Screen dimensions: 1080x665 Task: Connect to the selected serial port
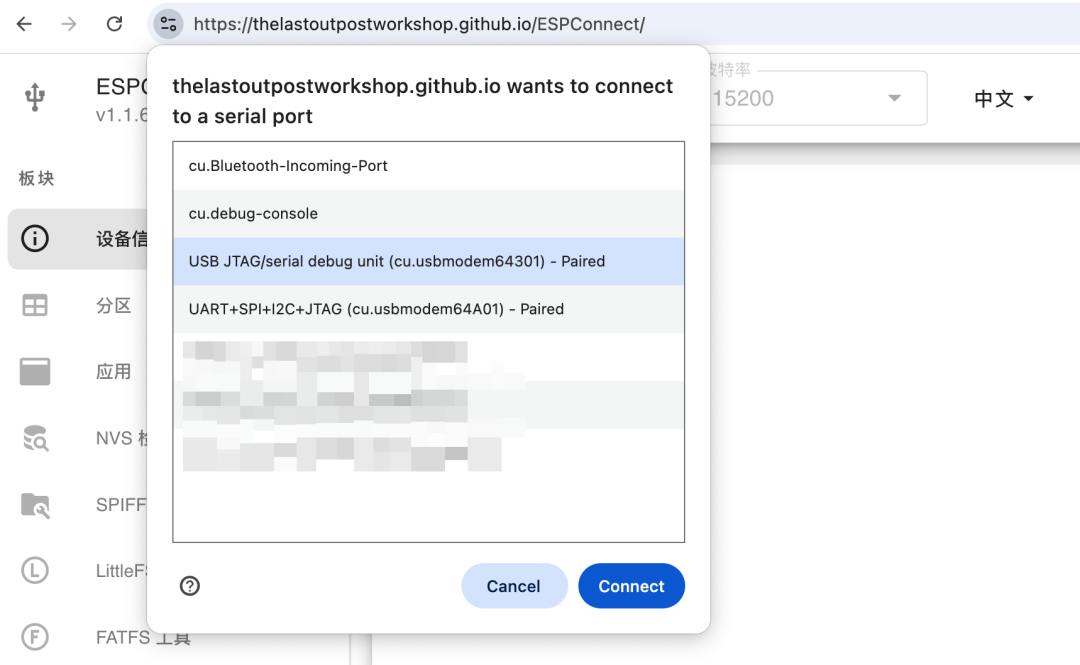point(632,586)
